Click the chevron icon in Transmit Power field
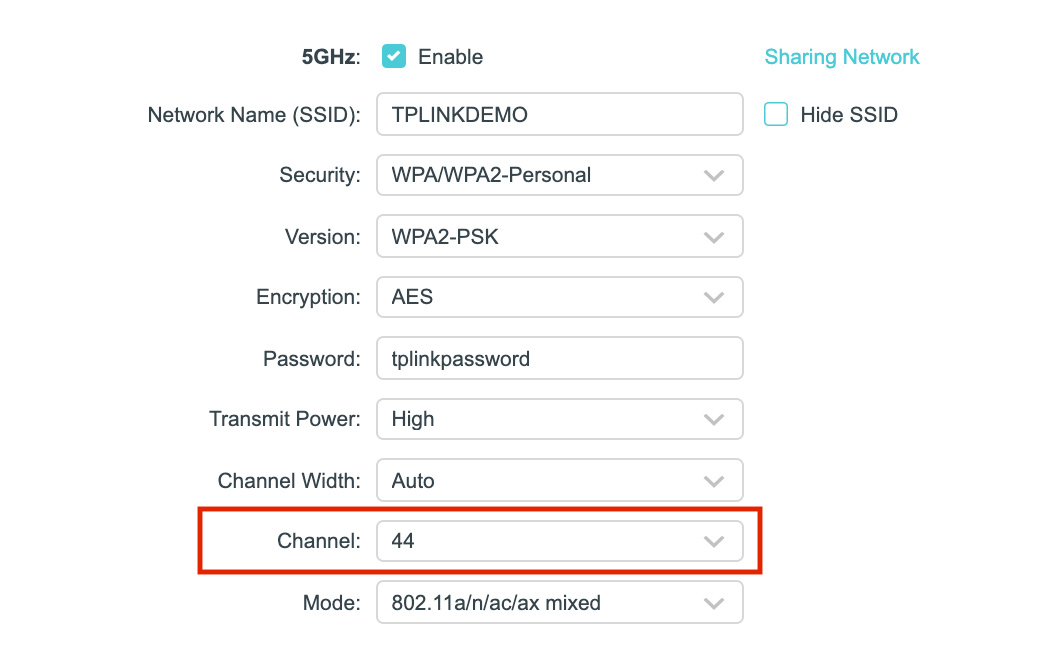This screenshot has width=1046, height=672. (x=713, y=419)
